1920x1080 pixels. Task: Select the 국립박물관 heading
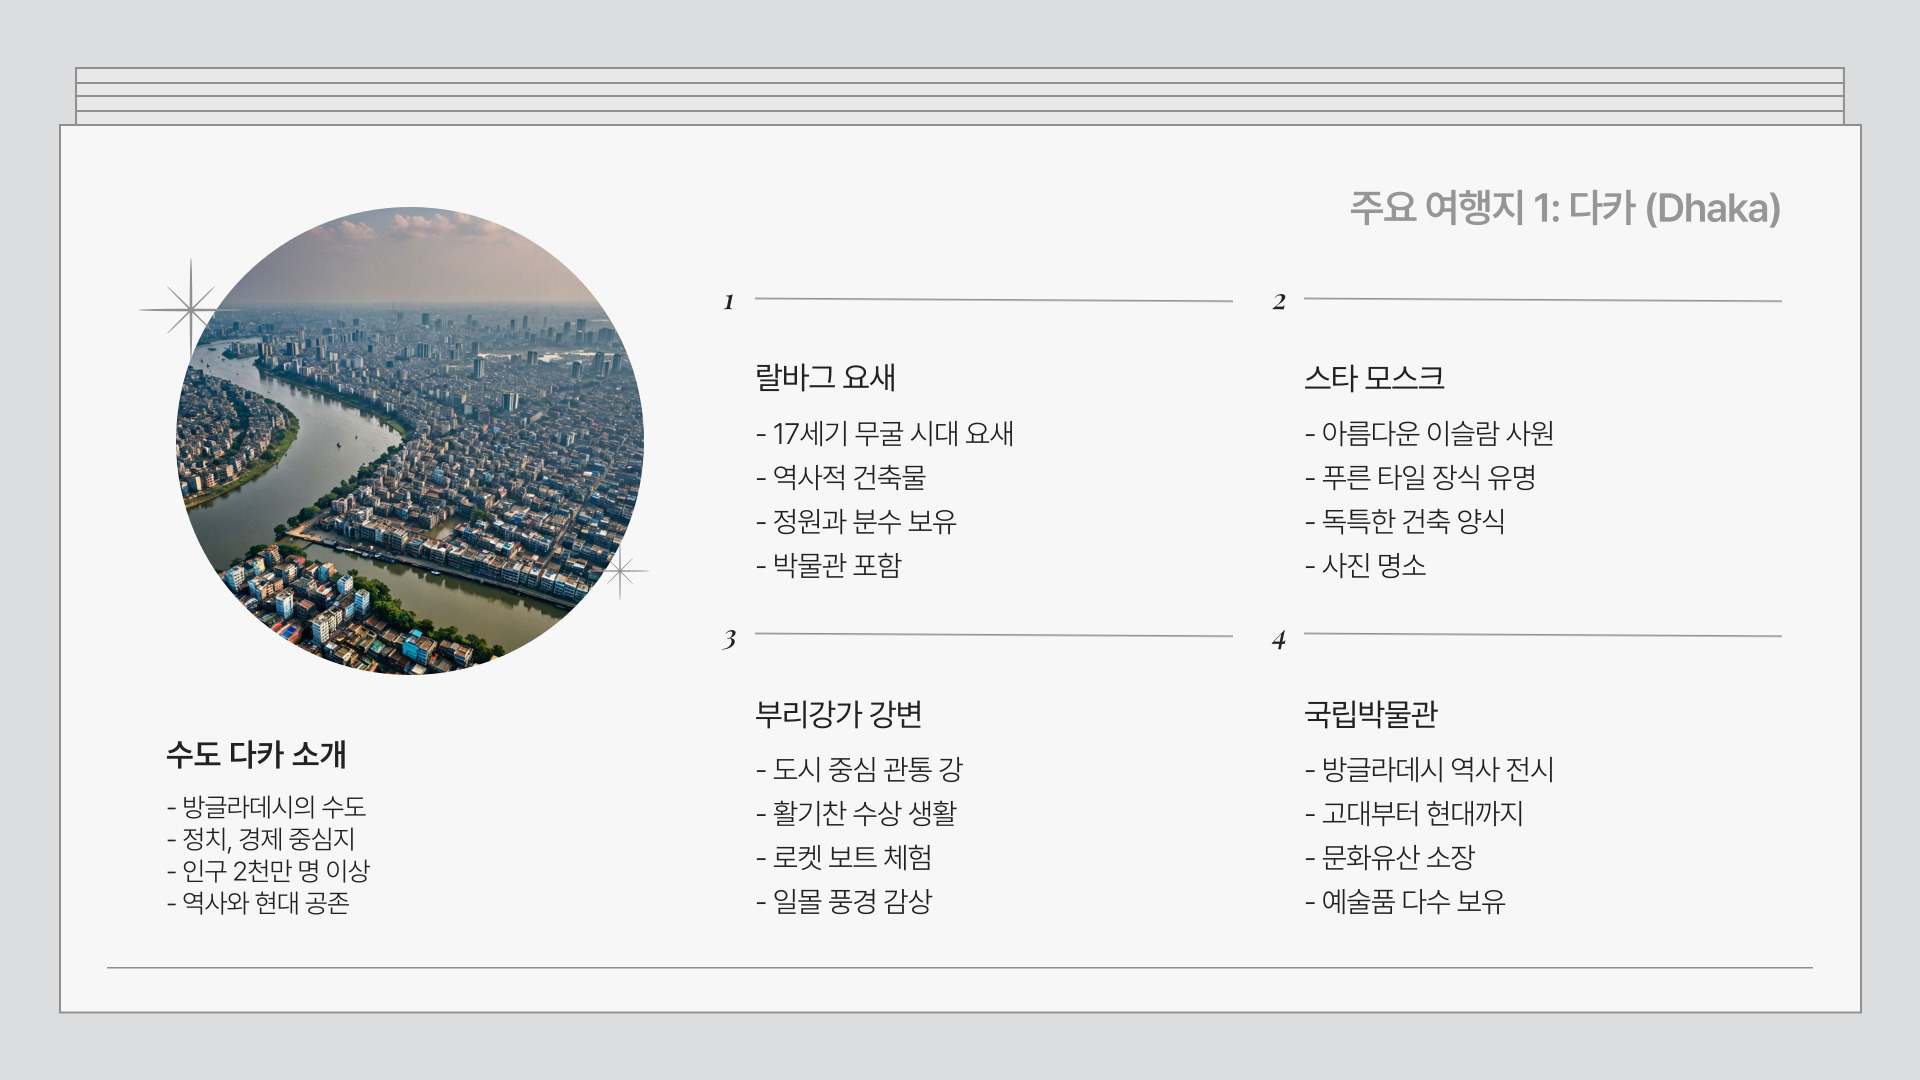1370,714
